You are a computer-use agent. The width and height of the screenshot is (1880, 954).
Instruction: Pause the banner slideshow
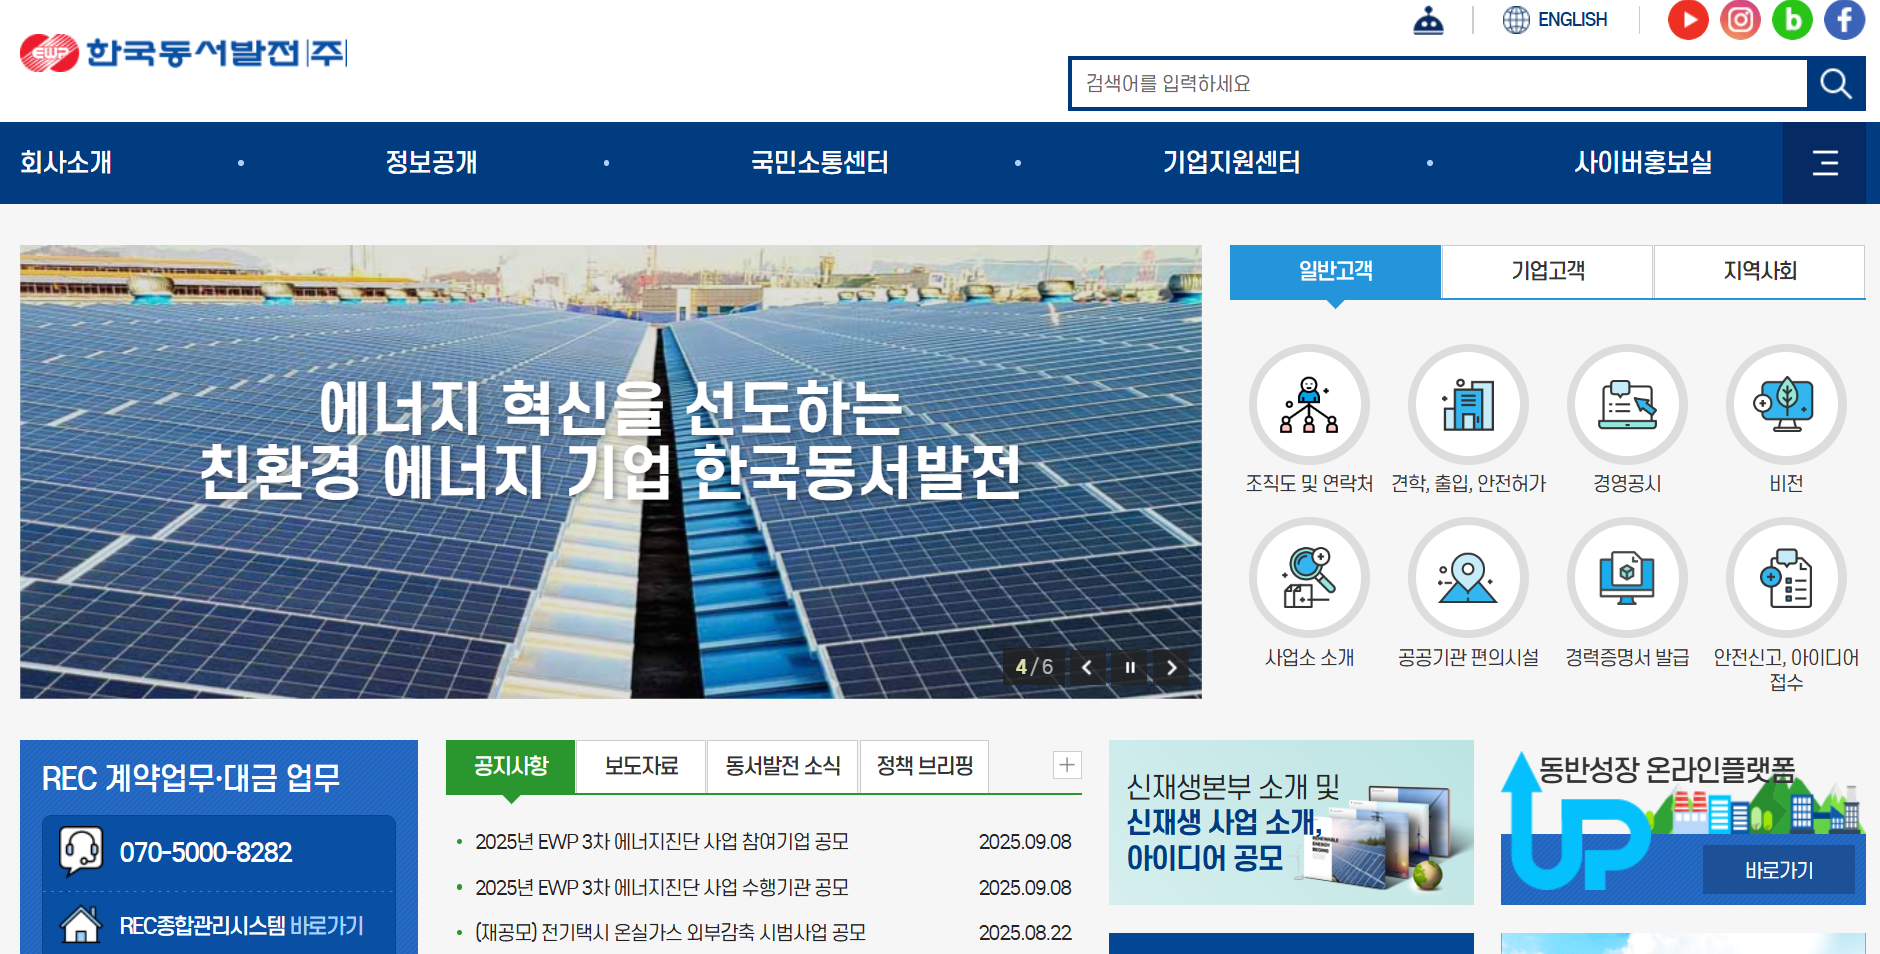[x=1130, y=667]
